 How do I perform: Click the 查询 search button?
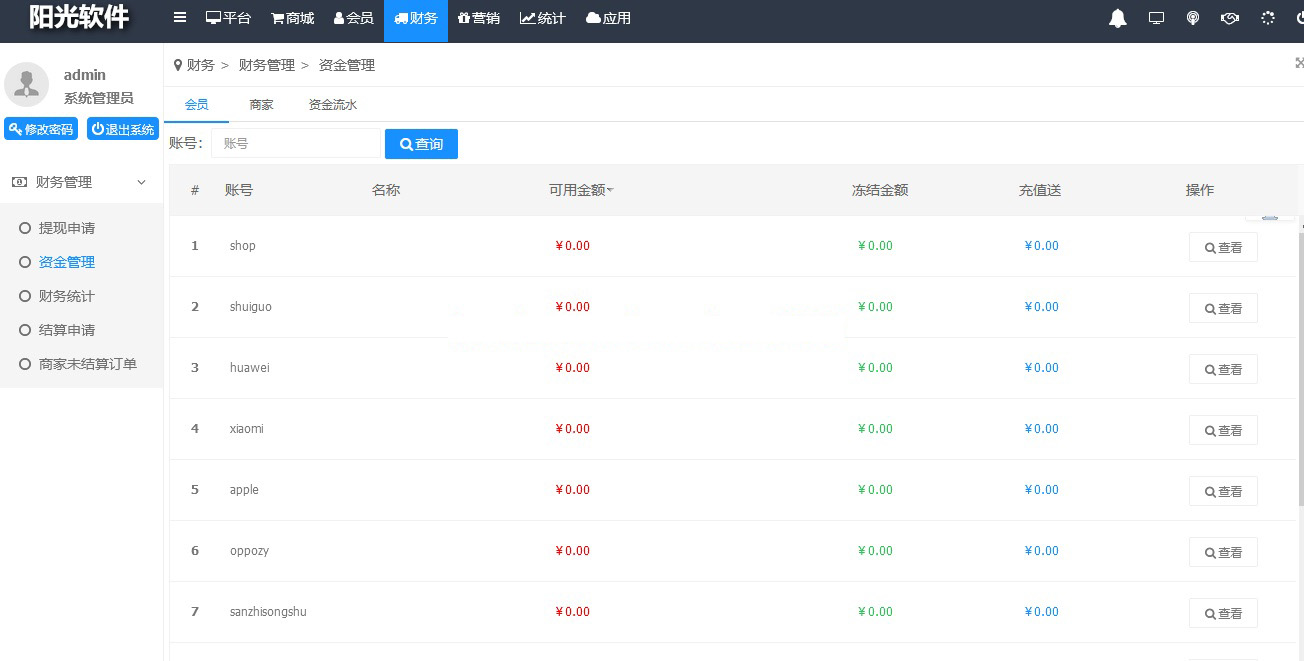coord(421,144)
